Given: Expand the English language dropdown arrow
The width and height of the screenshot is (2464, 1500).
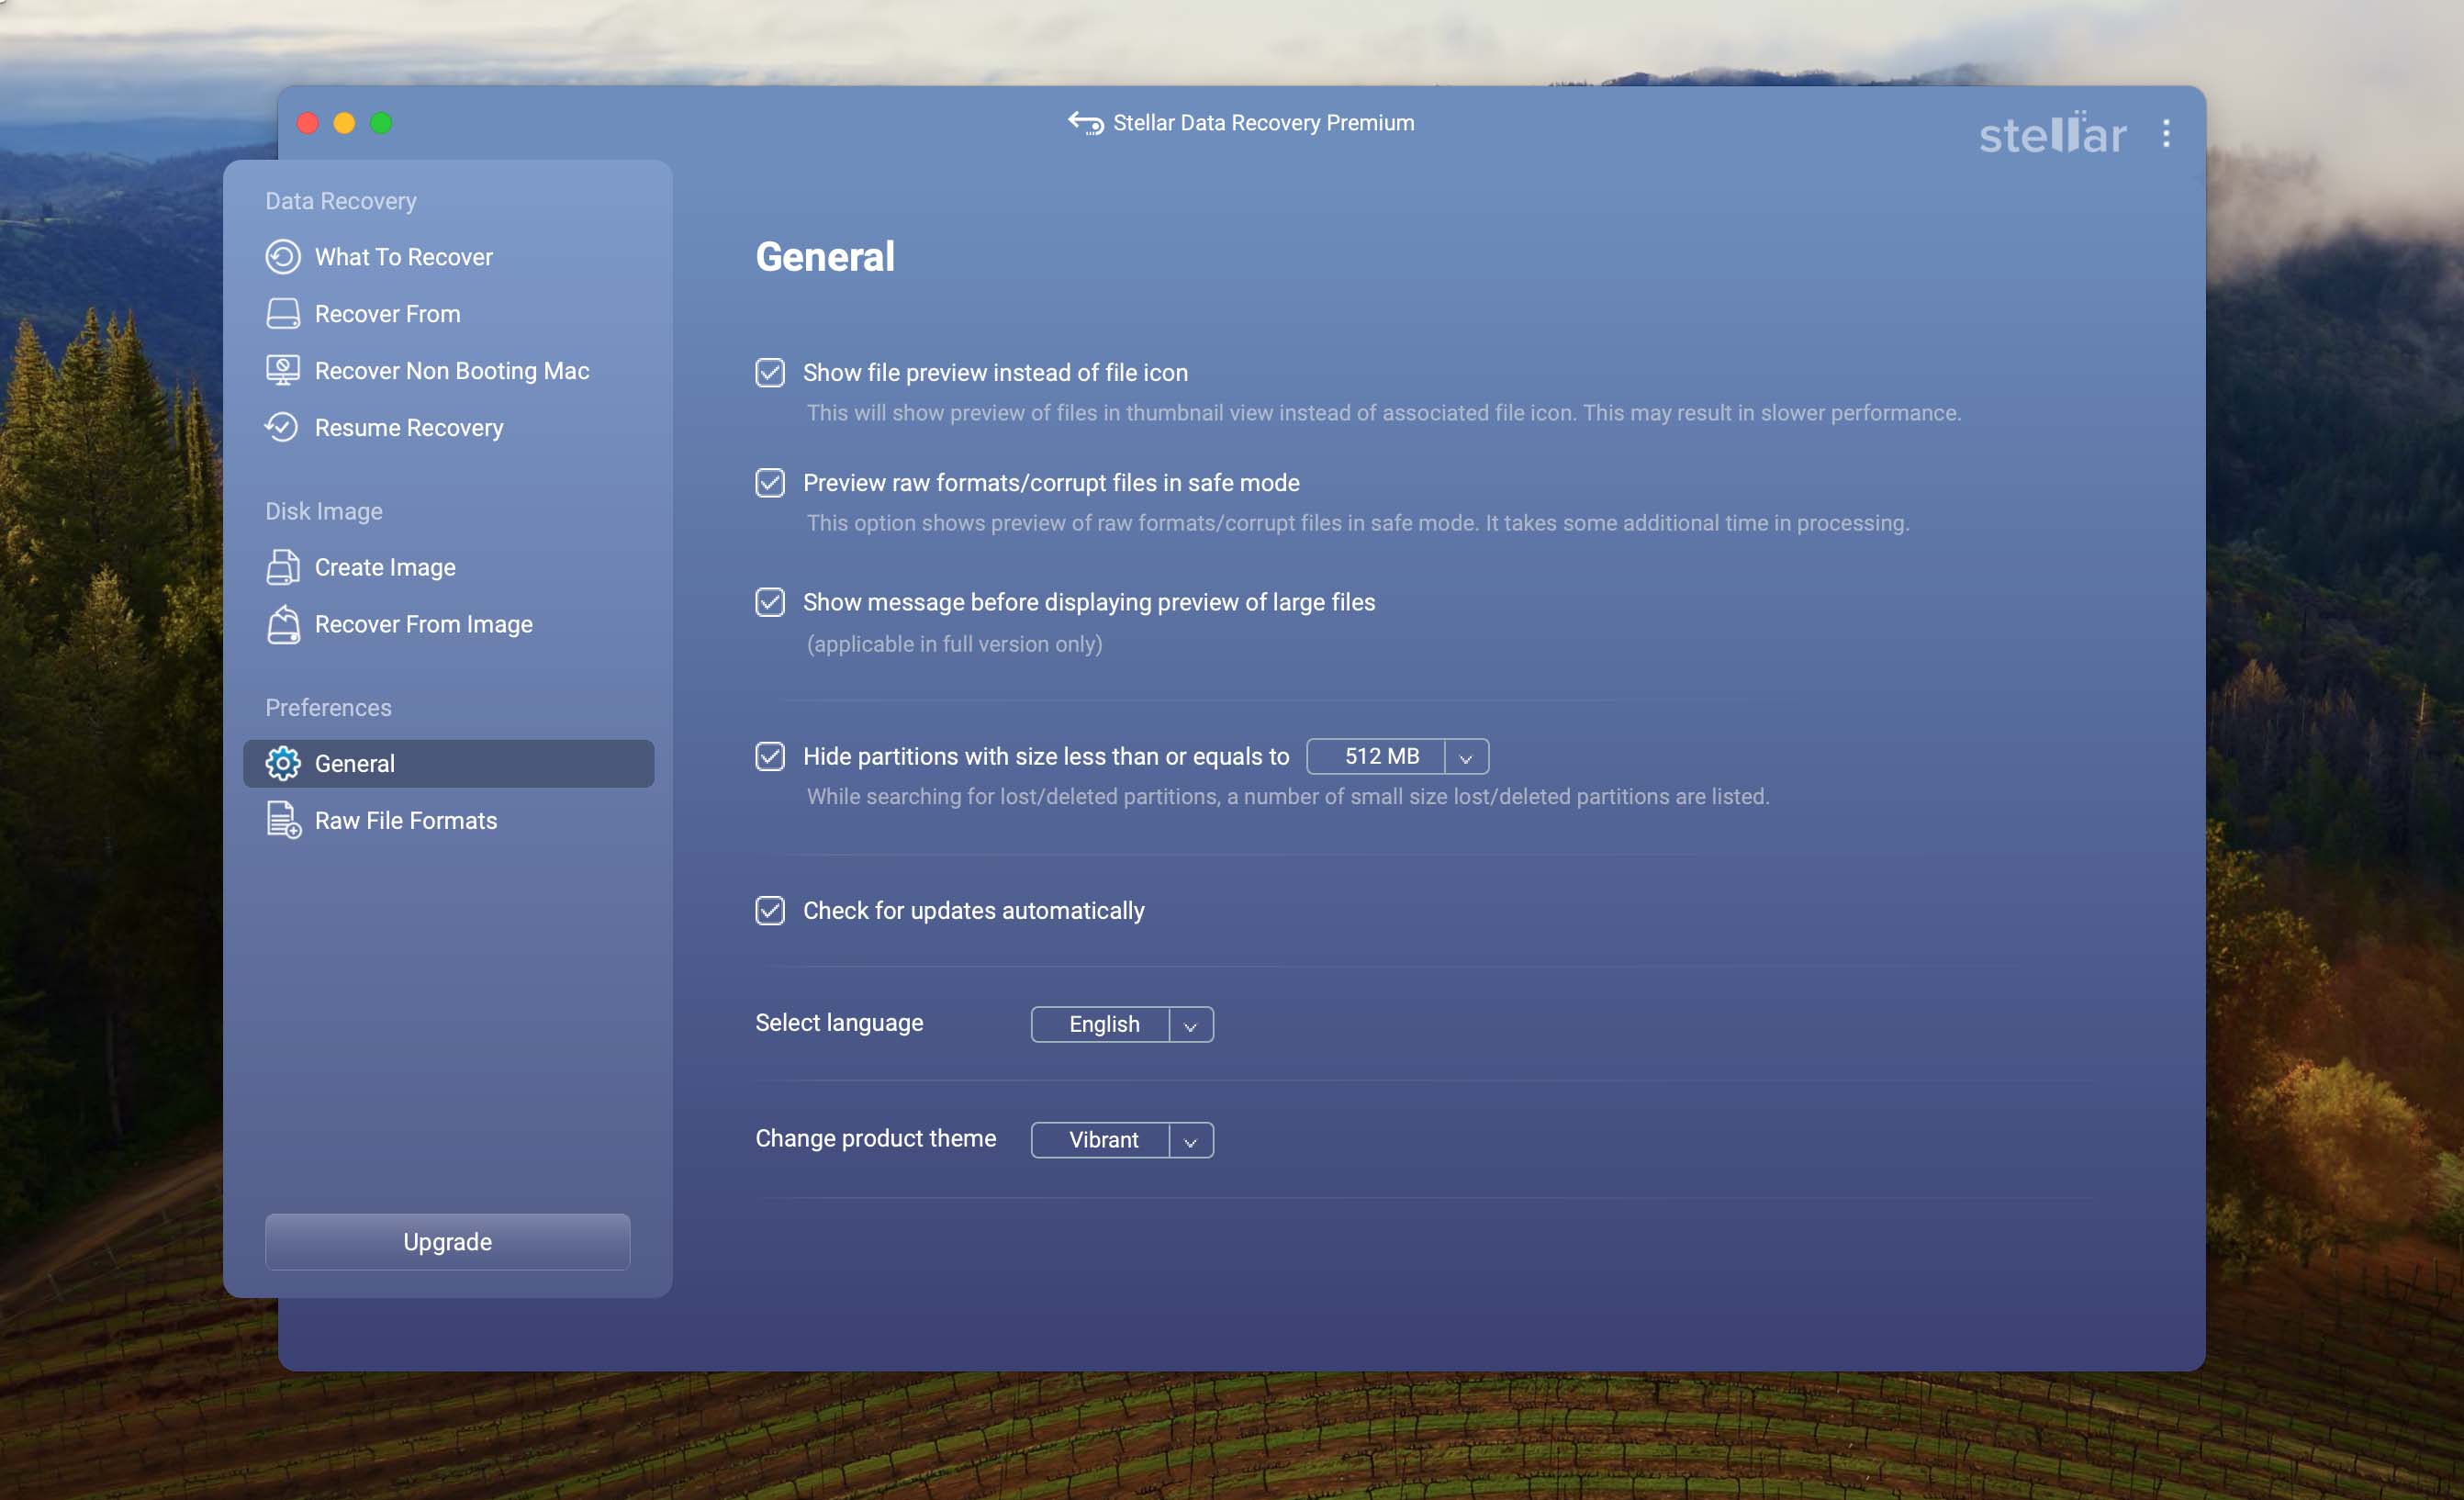Looking at the screenshot, I should point(1191,1025).
